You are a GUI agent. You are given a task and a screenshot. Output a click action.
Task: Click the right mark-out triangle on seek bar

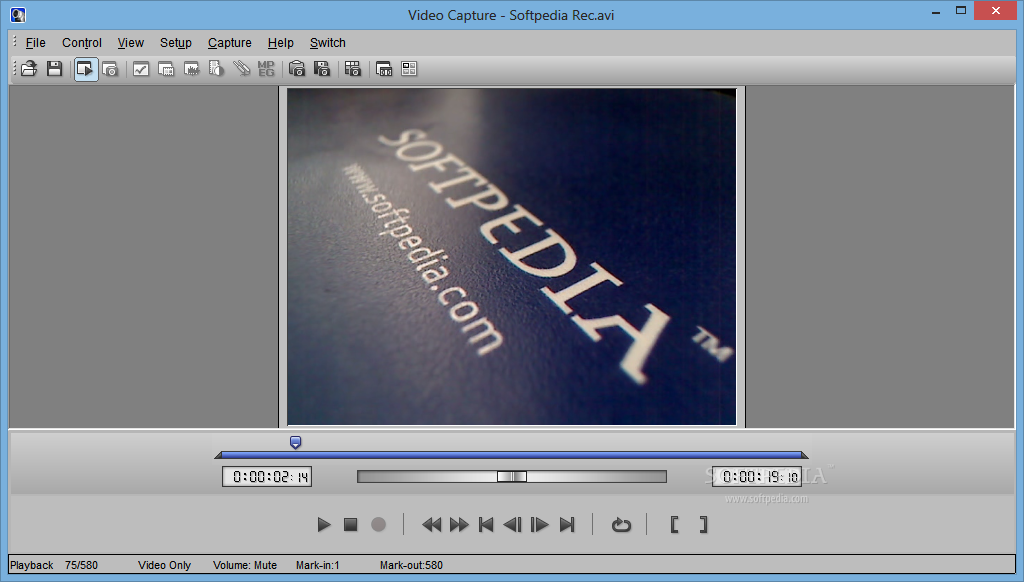click(x=805, y=455)
